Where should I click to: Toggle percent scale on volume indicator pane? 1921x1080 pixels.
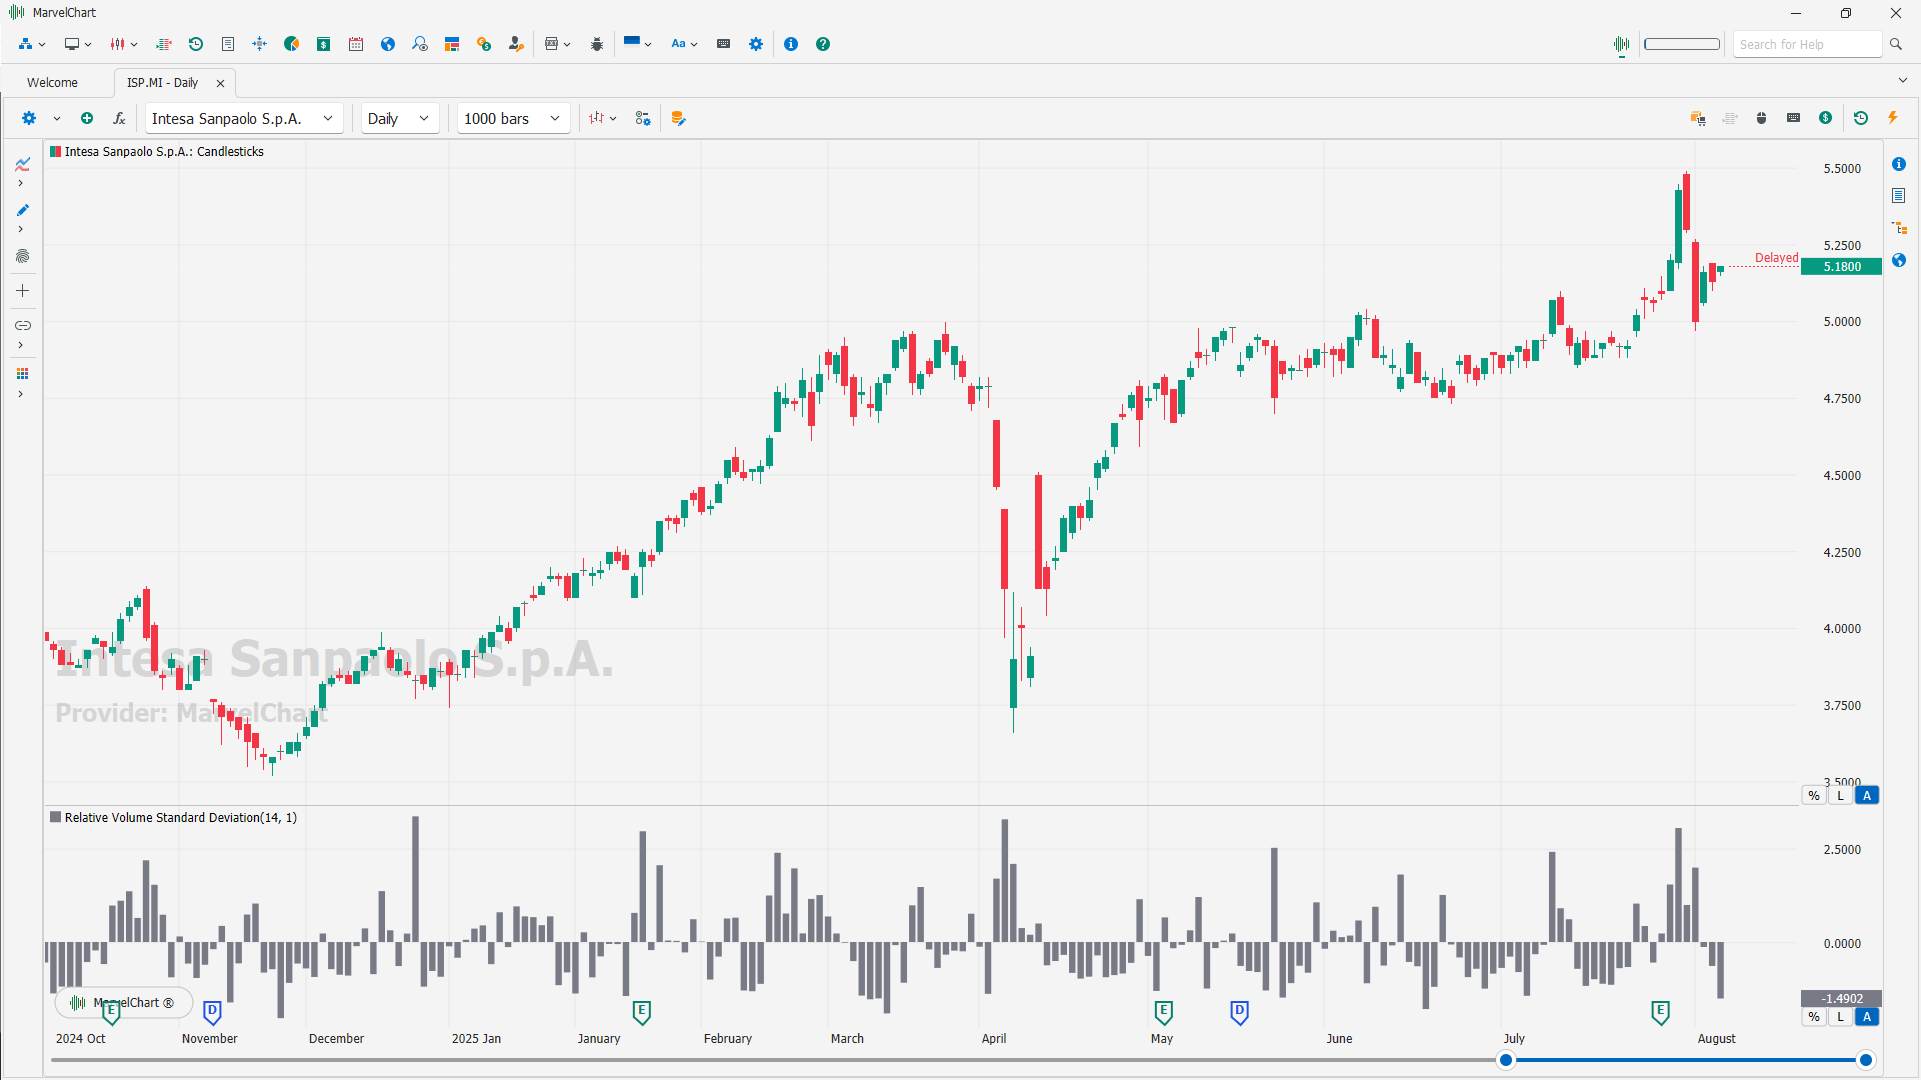pos(1814,1017)
